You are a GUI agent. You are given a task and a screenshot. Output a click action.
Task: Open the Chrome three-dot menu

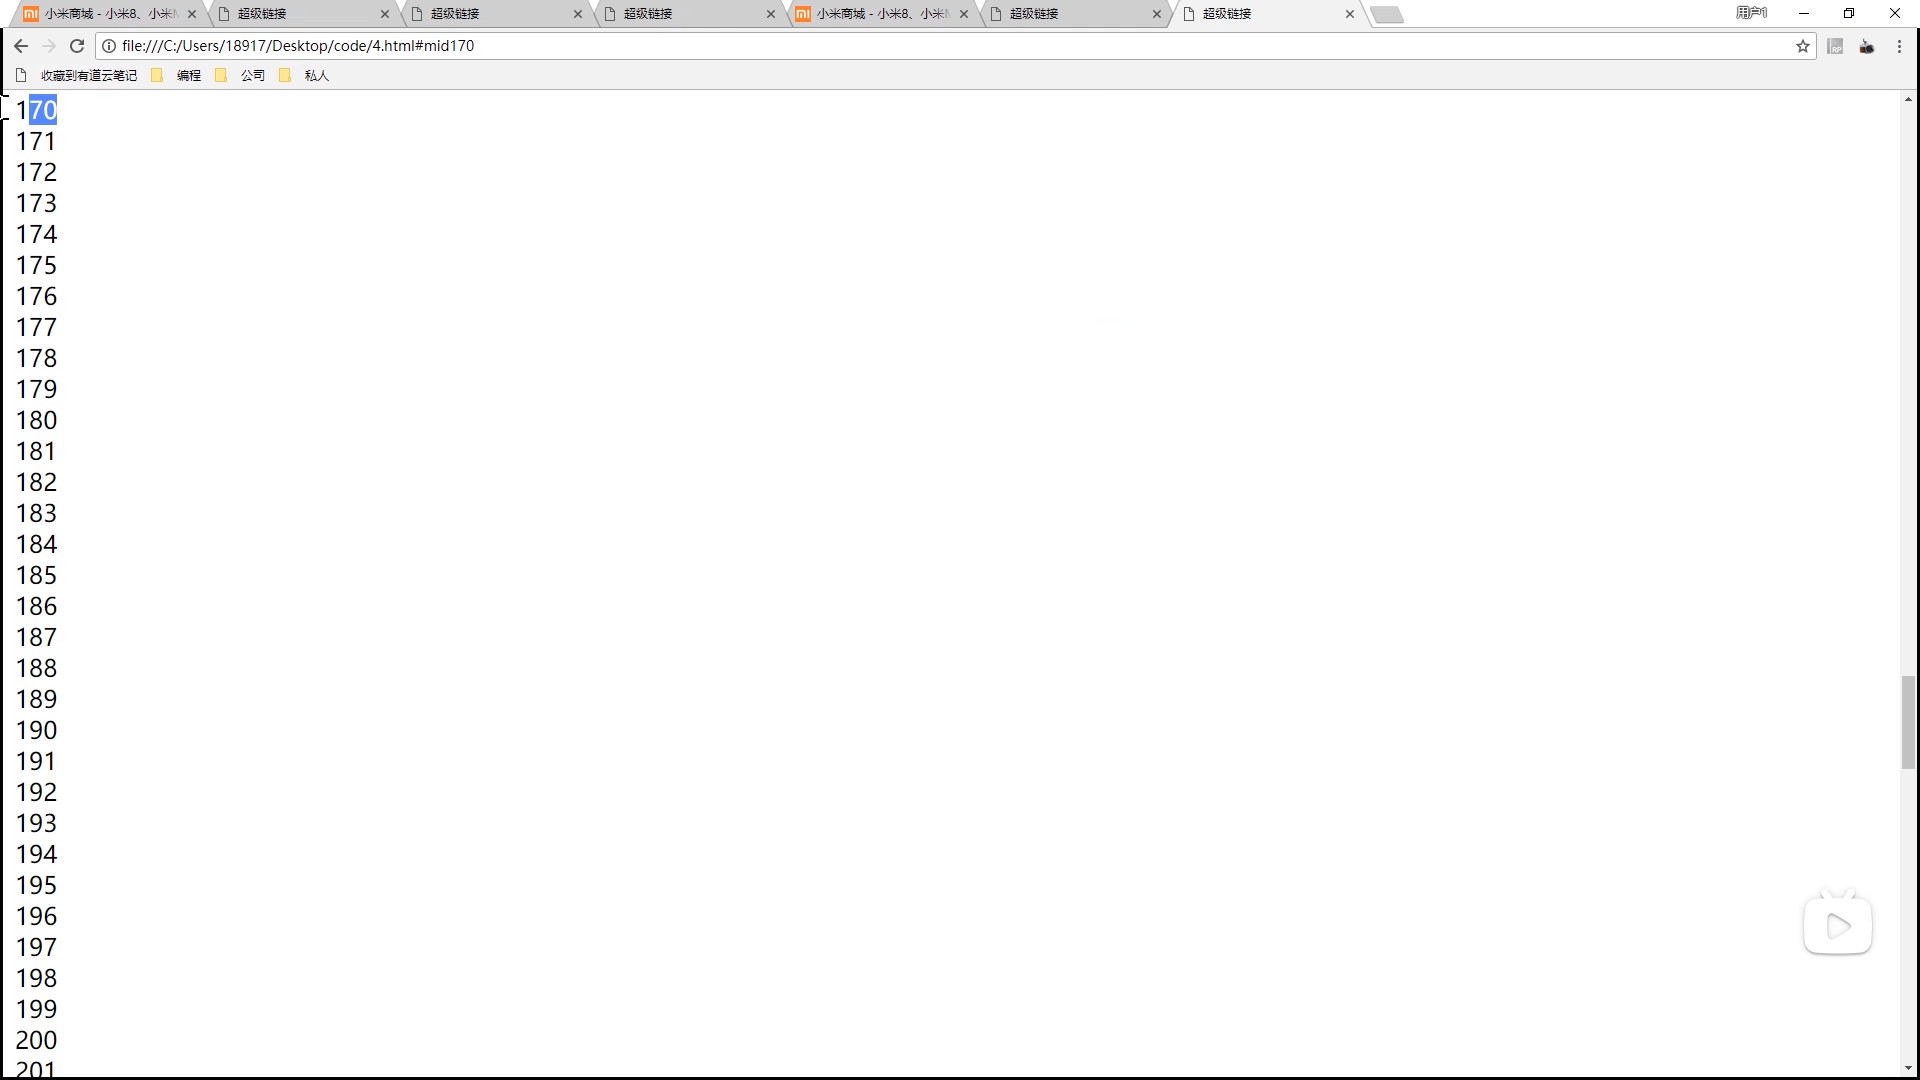click(1899, 46)
